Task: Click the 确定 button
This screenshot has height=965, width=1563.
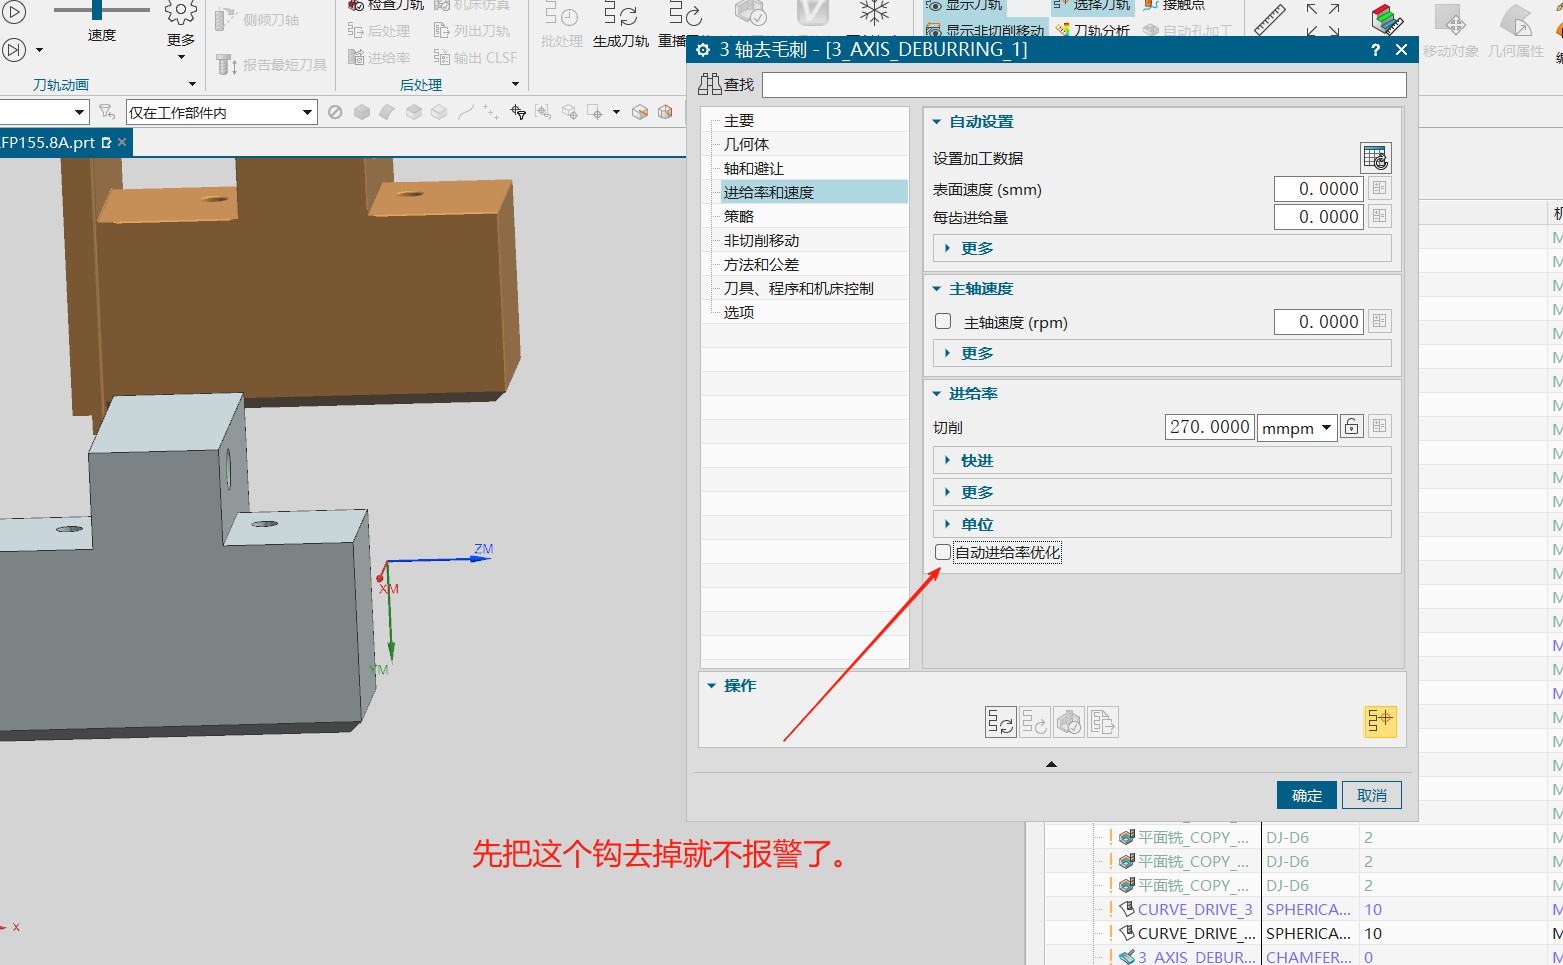Action: (1307, 795)
